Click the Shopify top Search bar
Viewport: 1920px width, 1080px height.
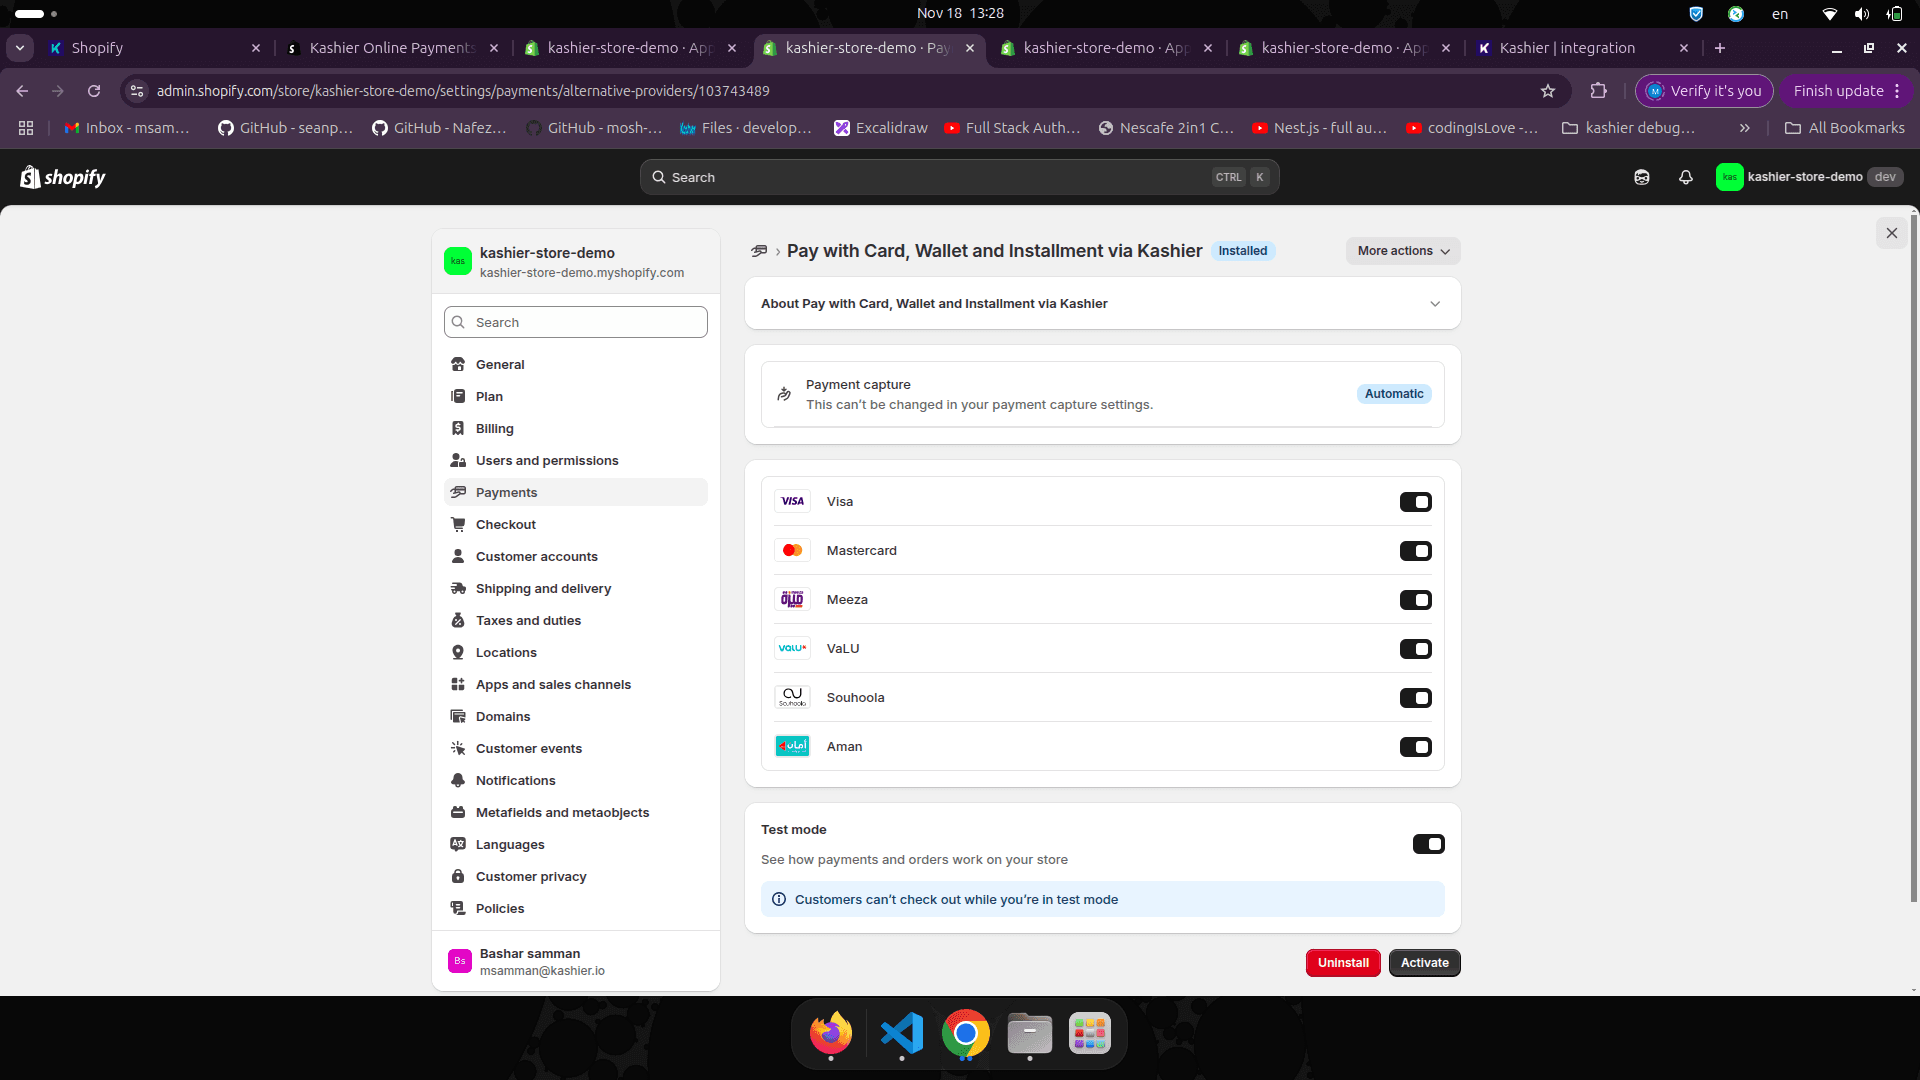coord(960,177)
